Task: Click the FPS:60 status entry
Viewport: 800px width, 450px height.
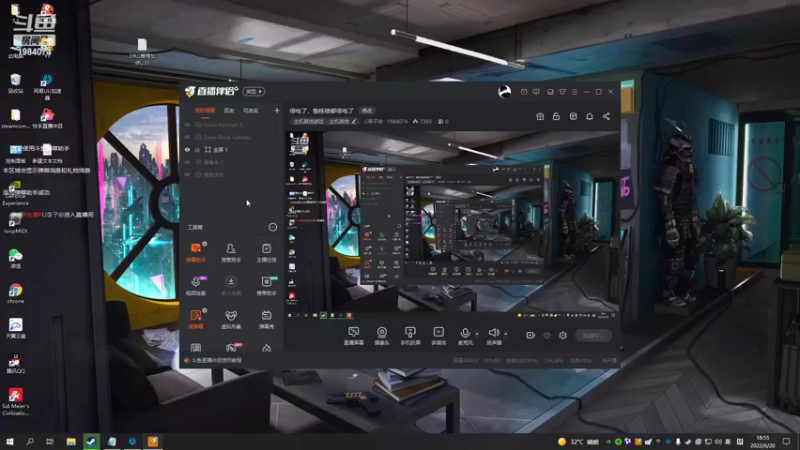Action: 492,360
